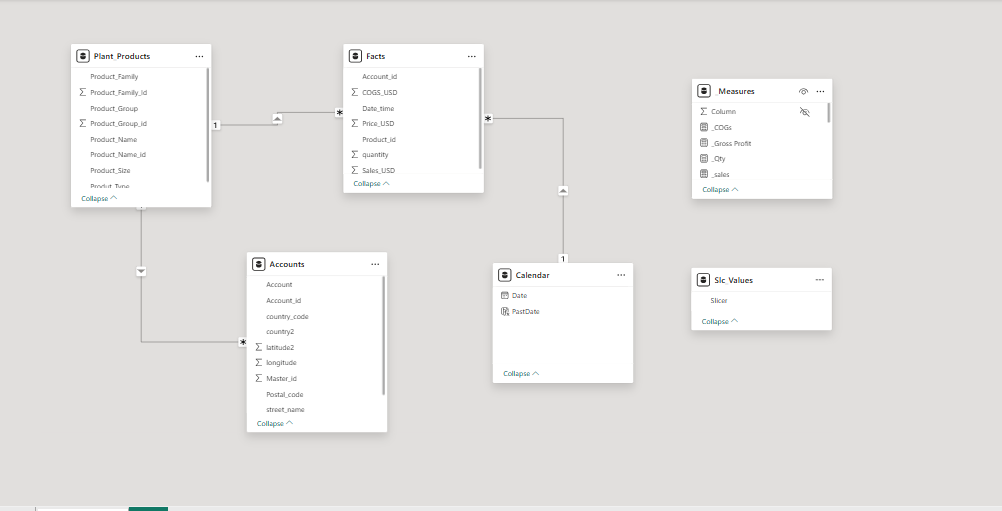Click the Facts table database icon
This screenshot has width=1002, height=511.
pos(355,56)
